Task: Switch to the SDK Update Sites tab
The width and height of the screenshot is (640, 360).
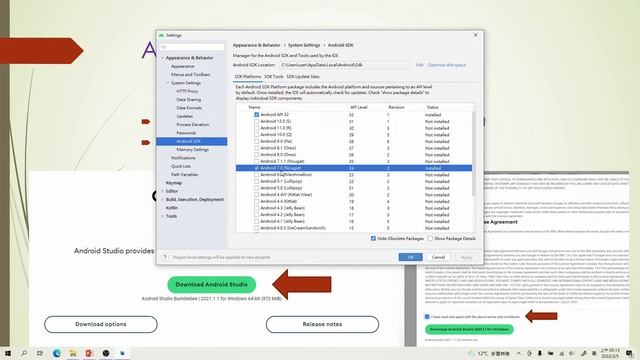Action: 303,77
